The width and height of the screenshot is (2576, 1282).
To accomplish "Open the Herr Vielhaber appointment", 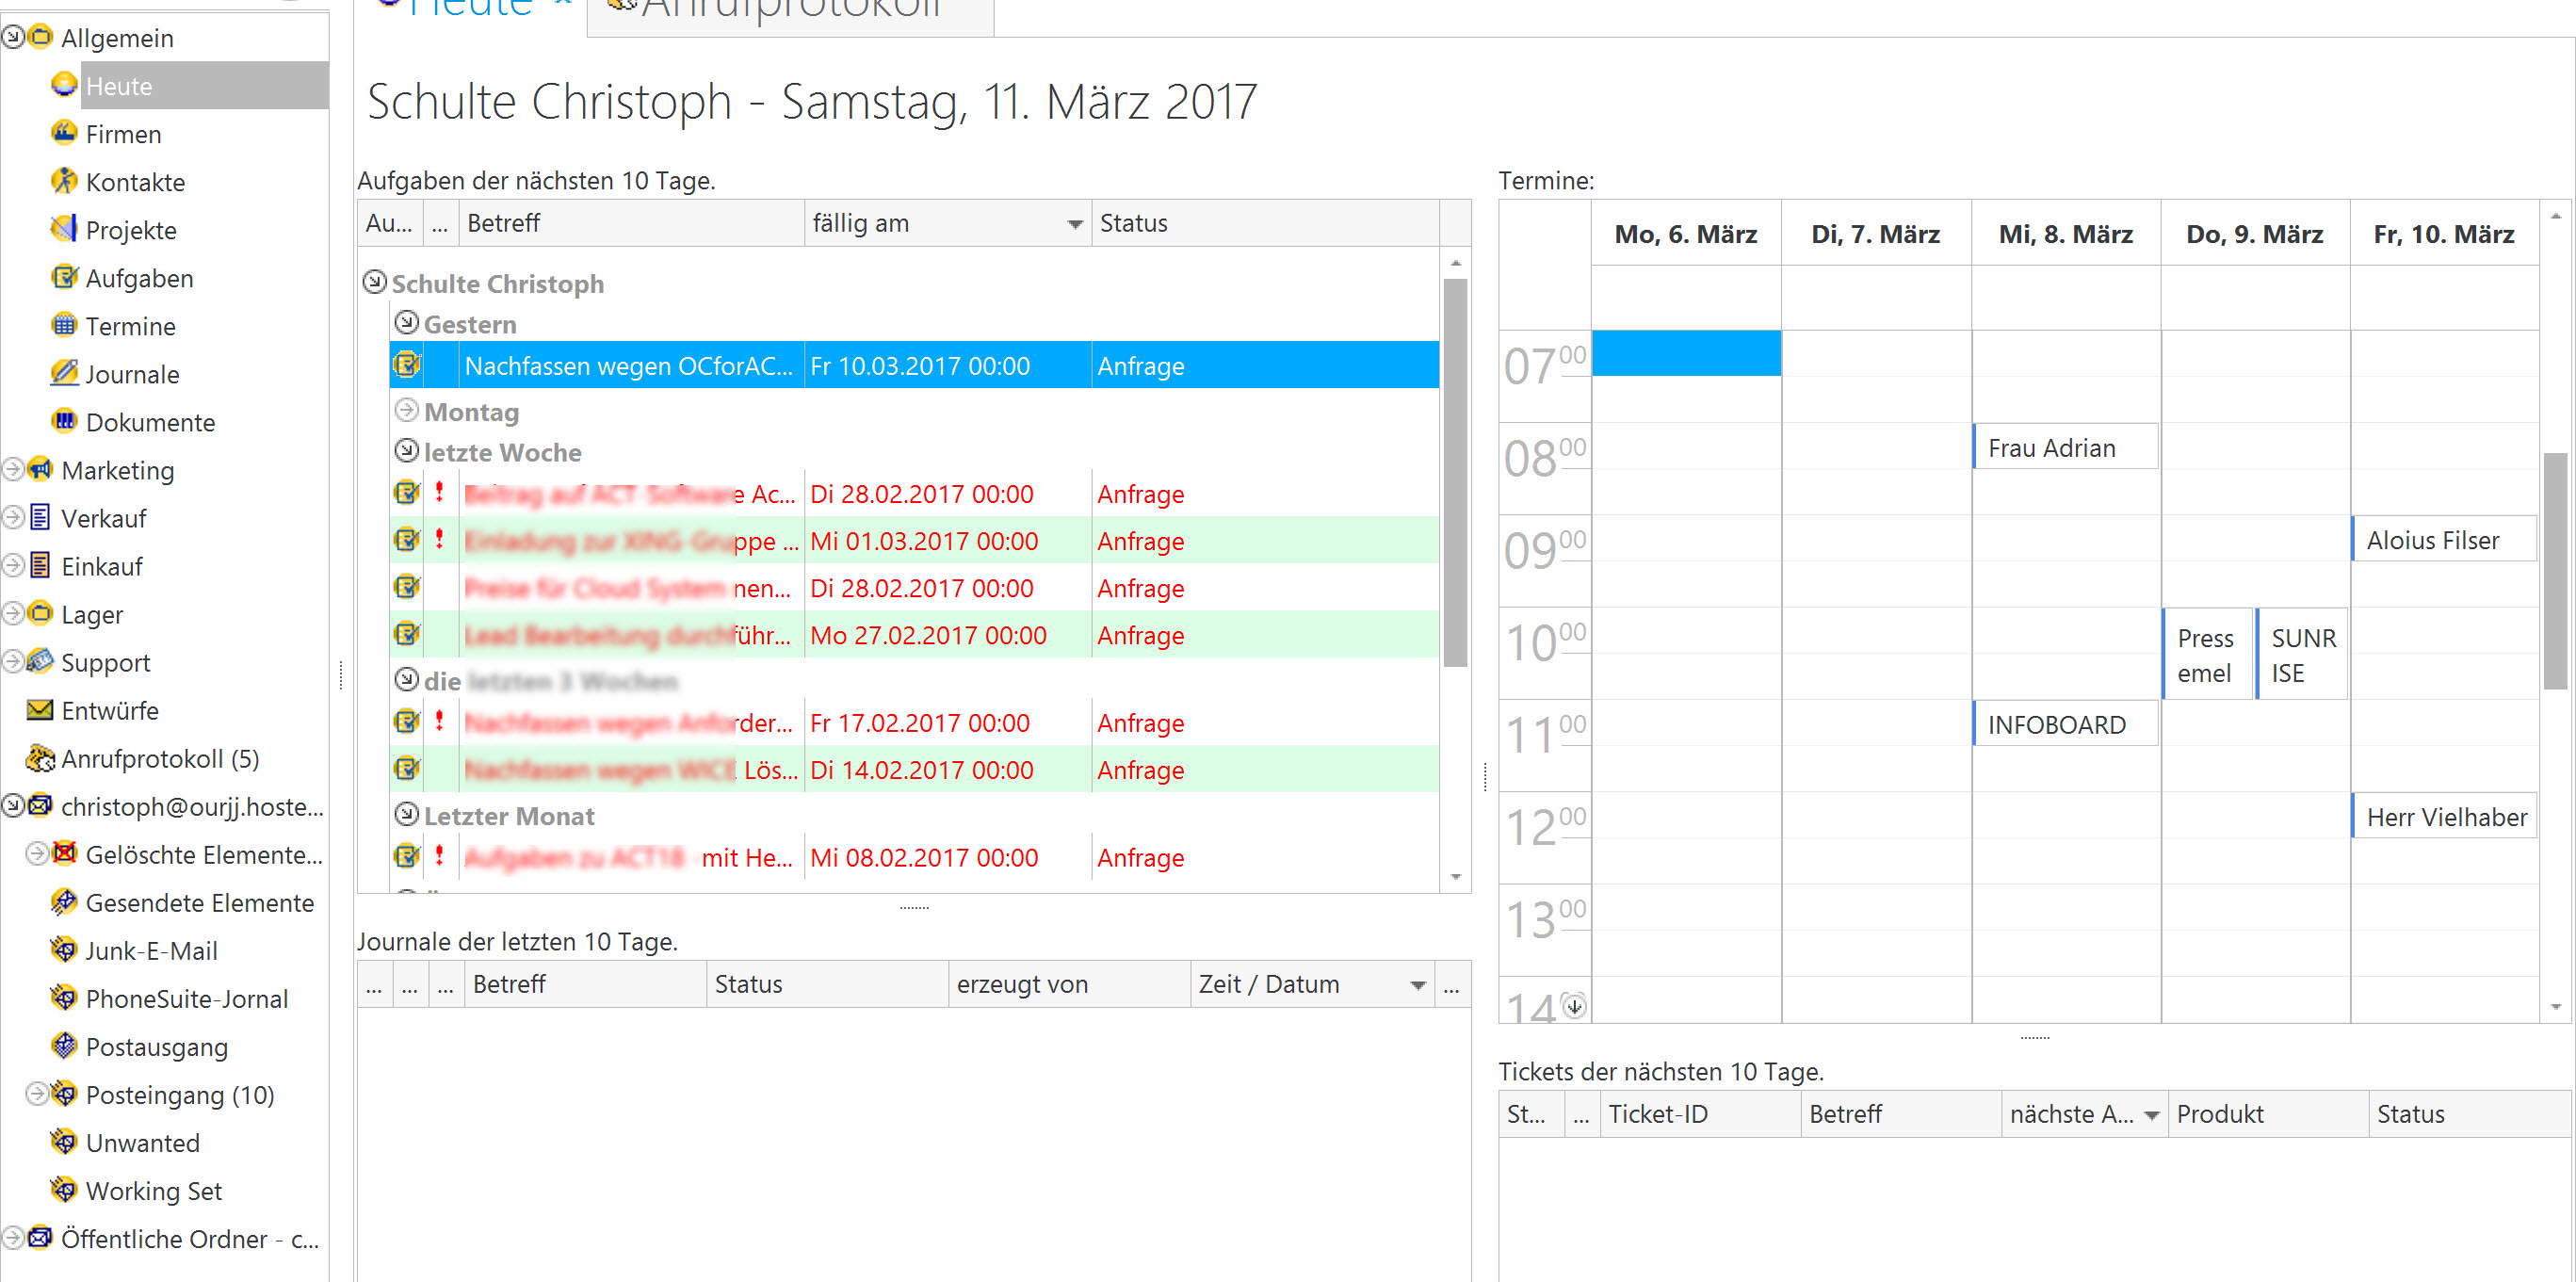I will click(2444, 816).
